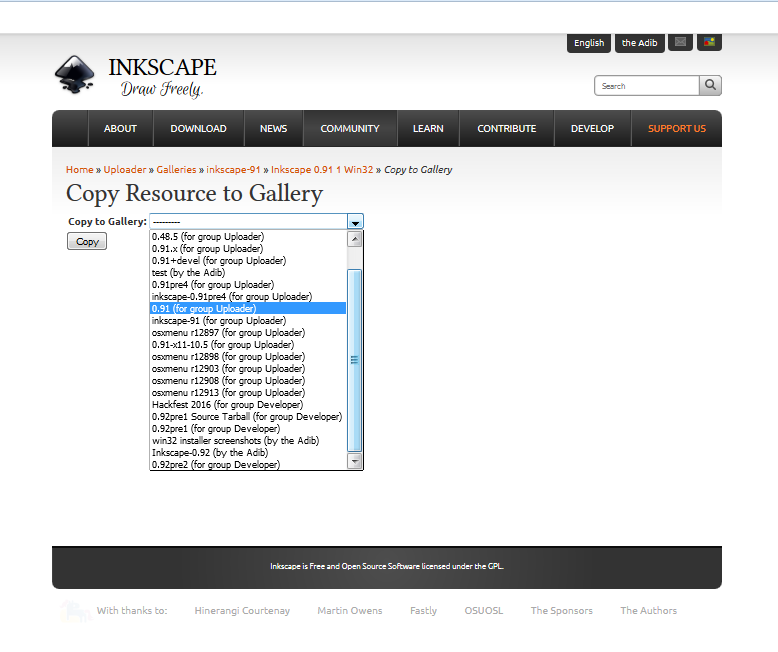The image size is (778, 652).
Task: Click the colorful gallery icon in top bar
Action: (x=710, y=42)
